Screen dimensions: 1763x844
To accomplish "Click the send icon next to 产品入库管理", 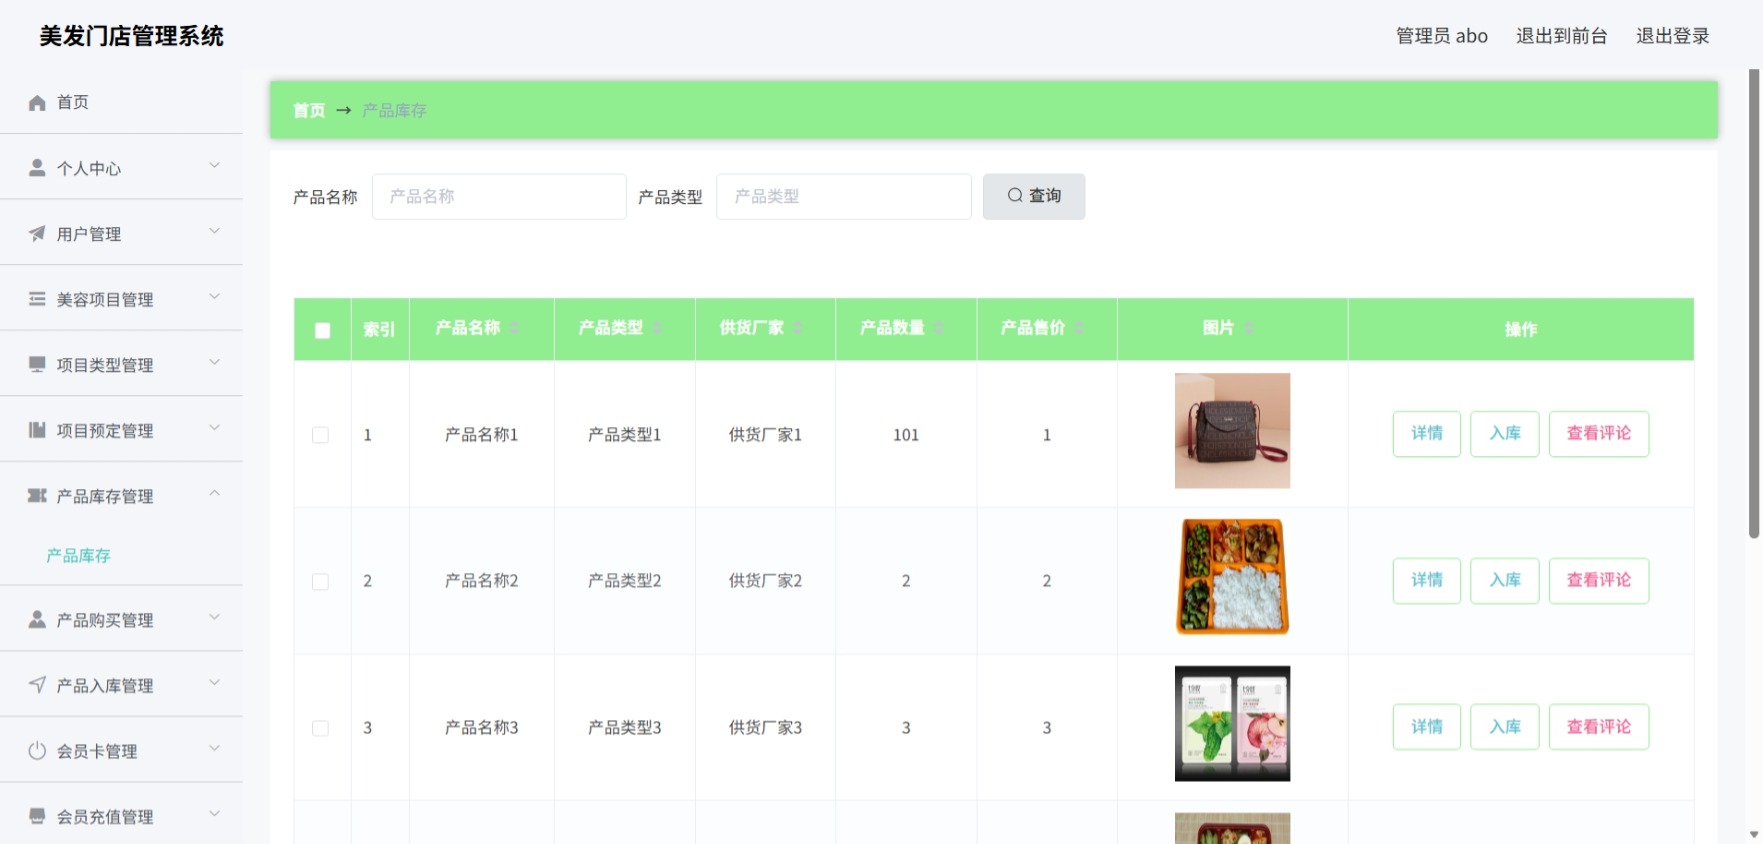I will (37, 685).
